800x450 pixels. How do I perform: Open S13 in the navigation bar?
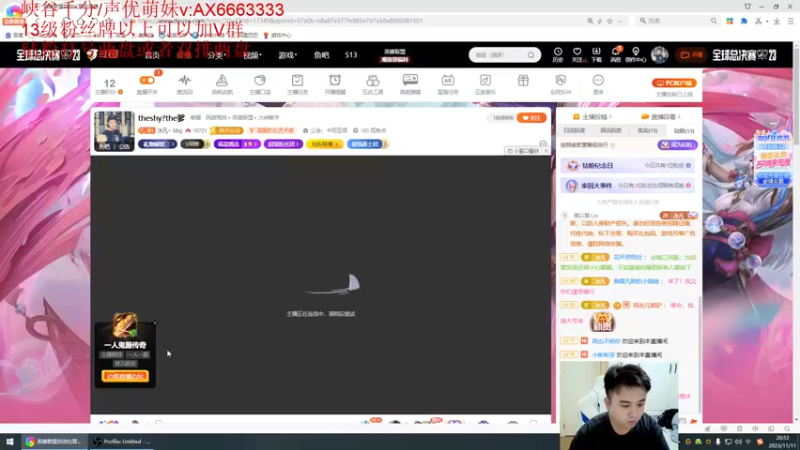point(351,55)
